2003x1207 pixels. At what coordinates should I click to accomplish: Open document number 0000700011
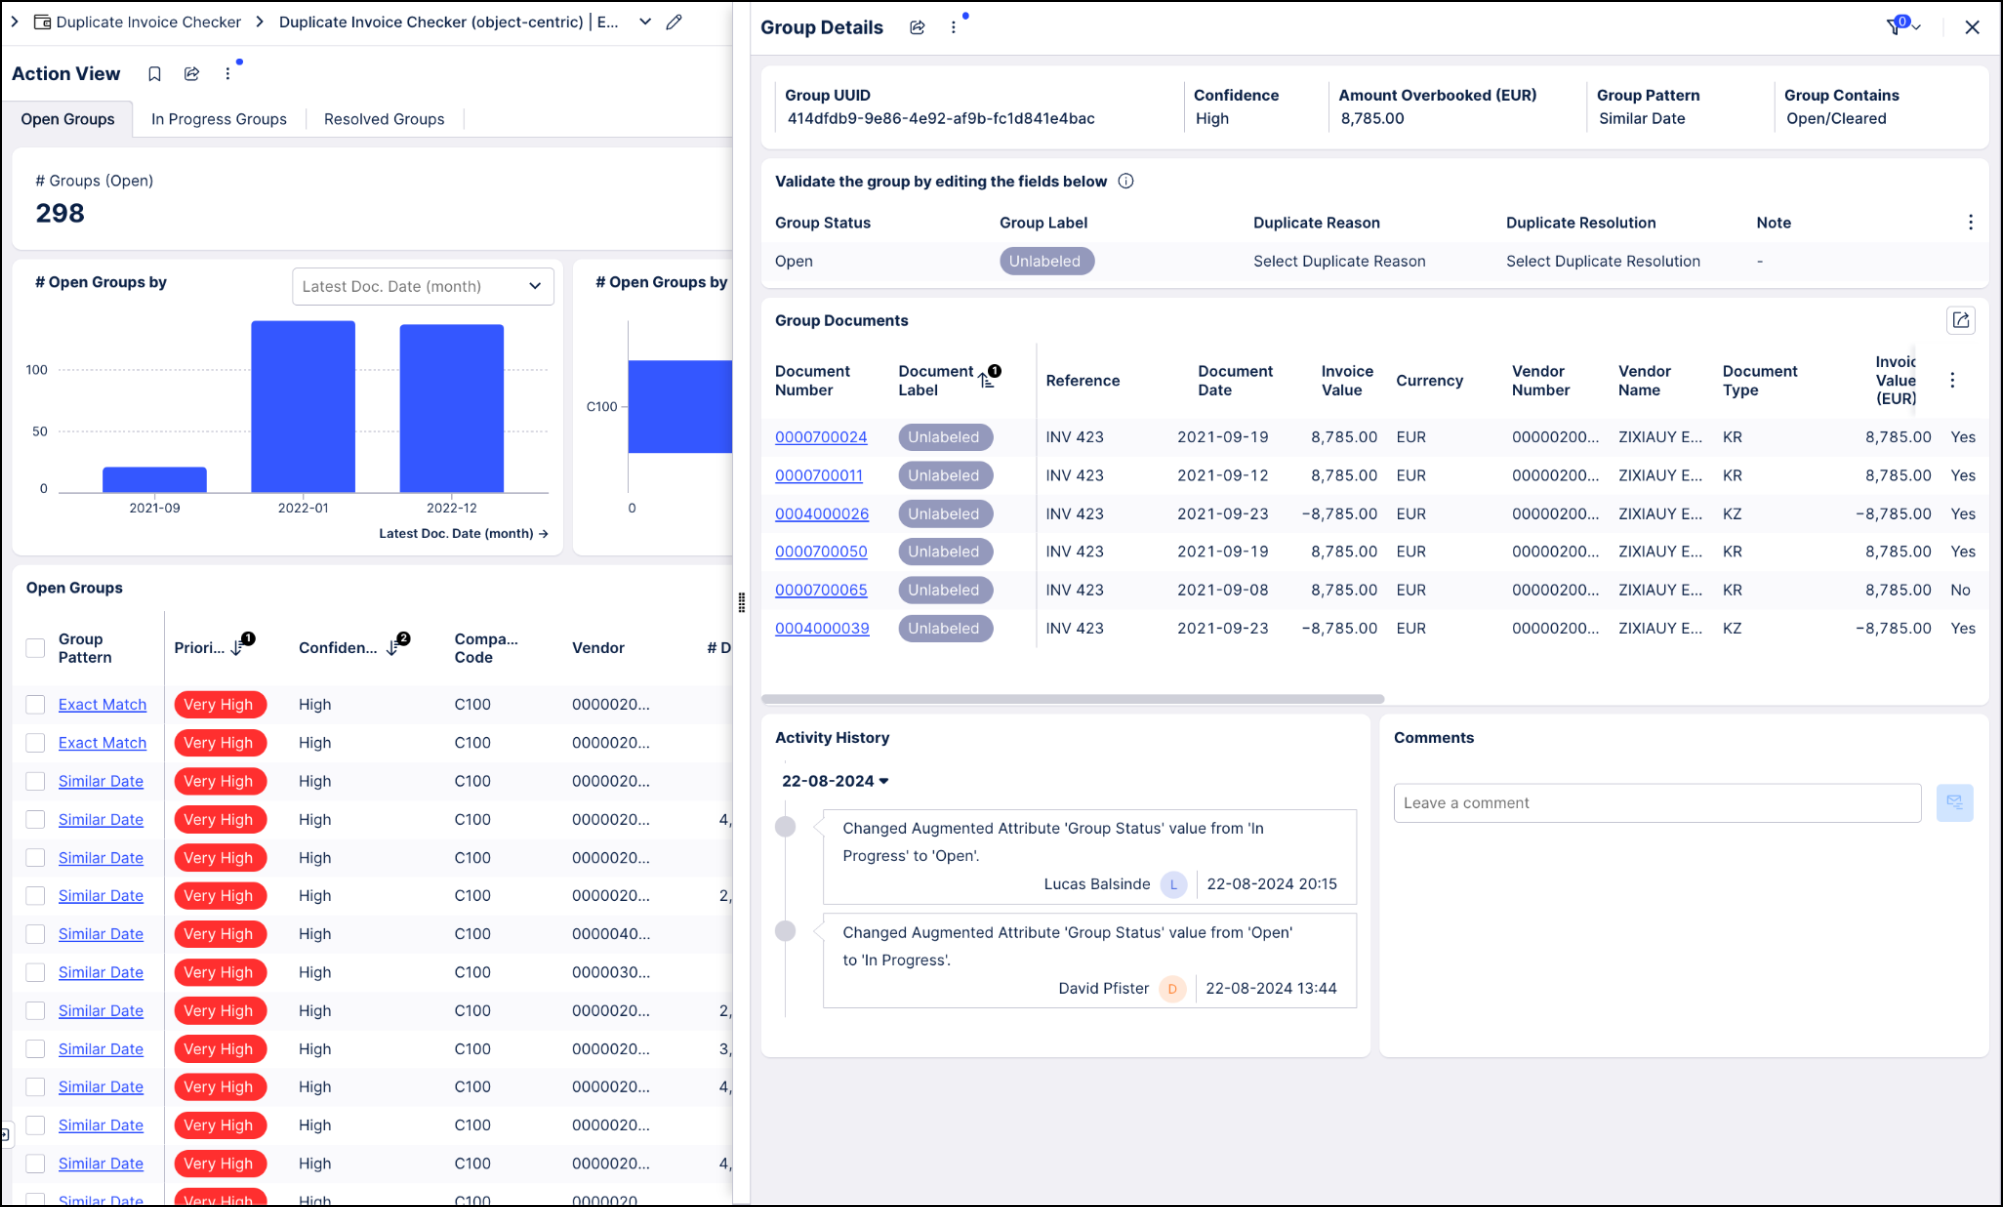click(x=819, y=475)
